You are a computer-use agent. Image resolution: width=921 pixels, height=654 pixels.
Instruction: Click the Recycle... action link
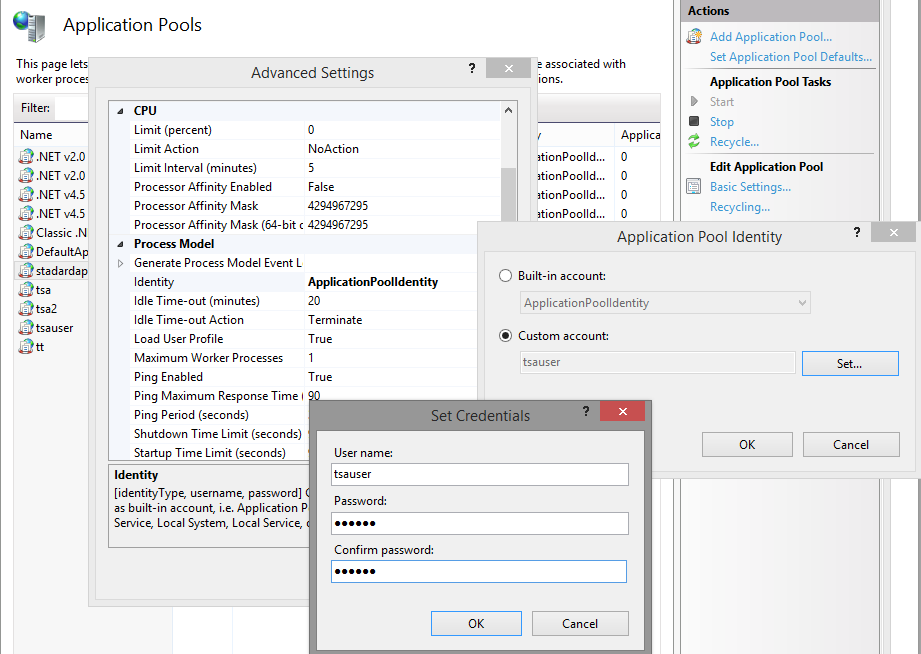coord(734,142)
